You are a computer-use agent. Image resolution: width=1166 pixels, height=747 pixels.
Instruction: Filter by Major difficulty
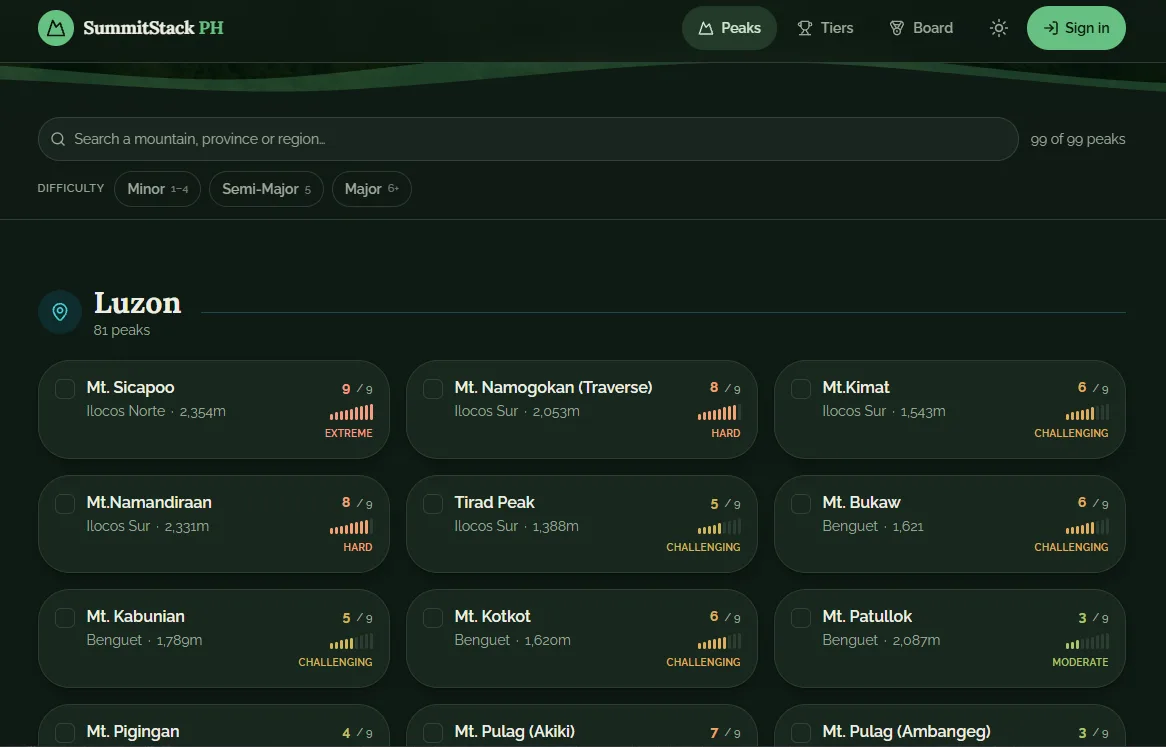[x=372, y=189]
